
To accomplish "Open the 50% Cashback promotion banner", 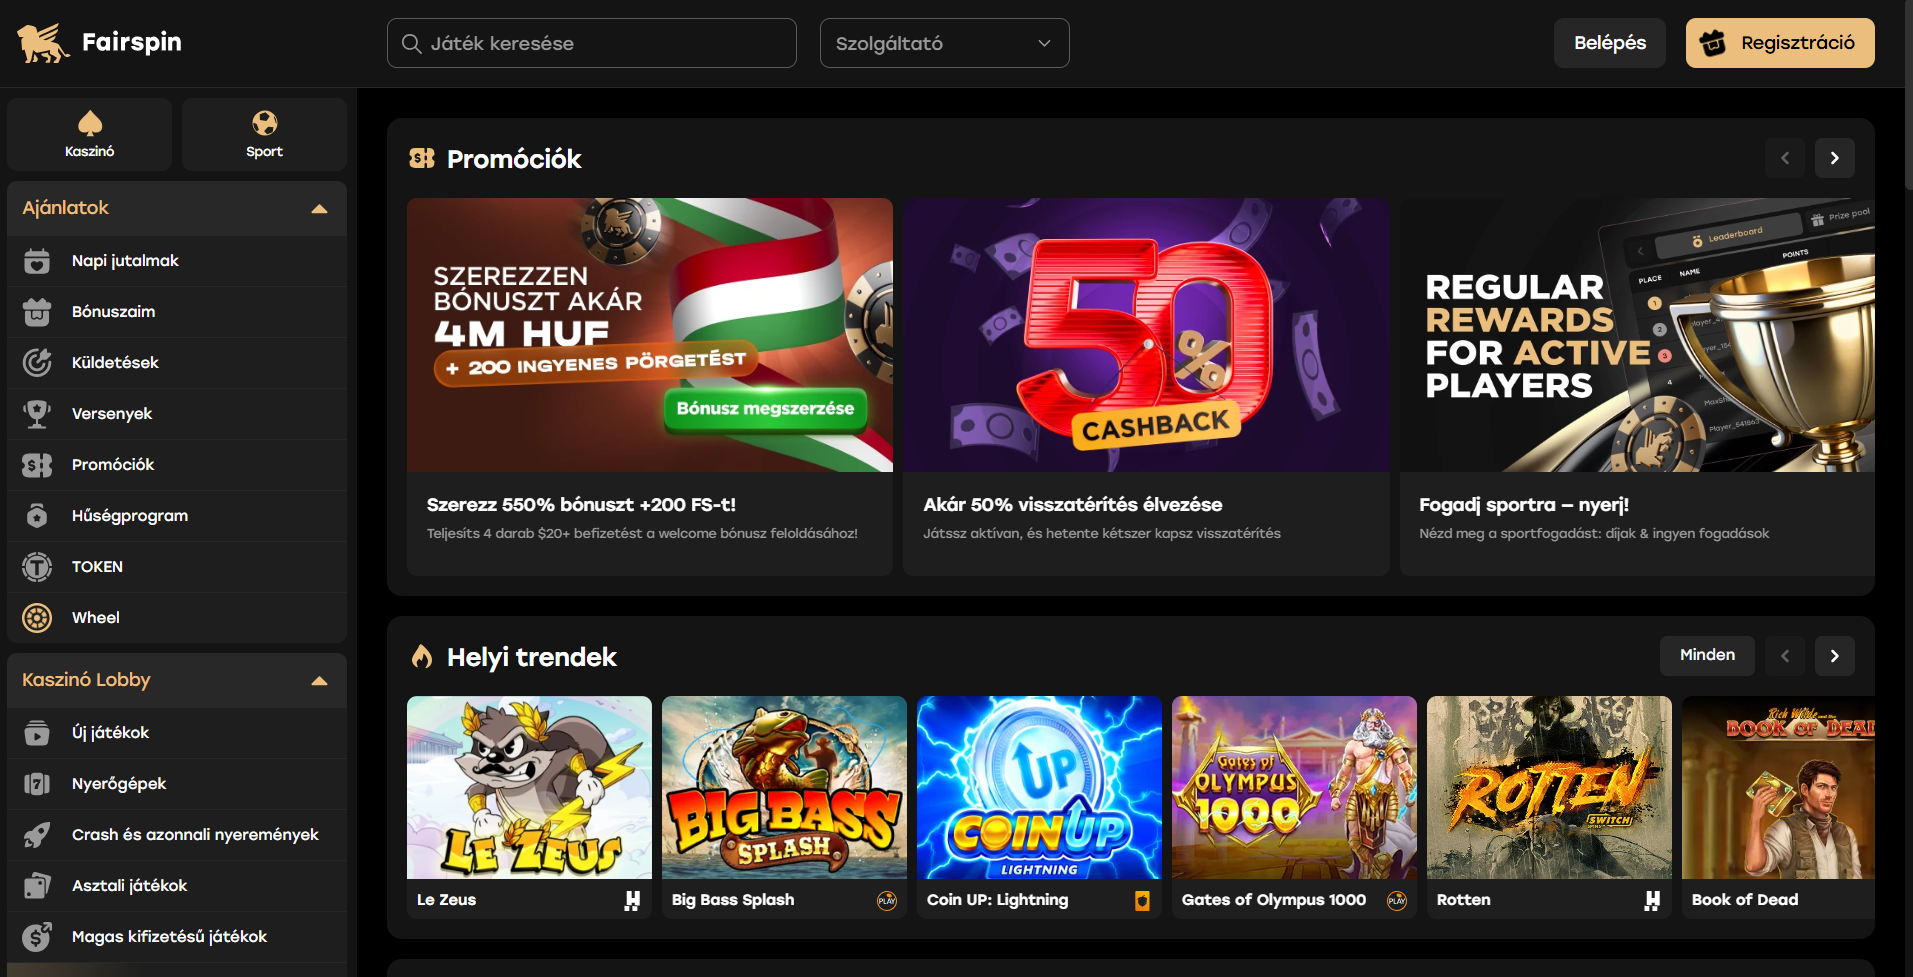I will pos(1146,335).
